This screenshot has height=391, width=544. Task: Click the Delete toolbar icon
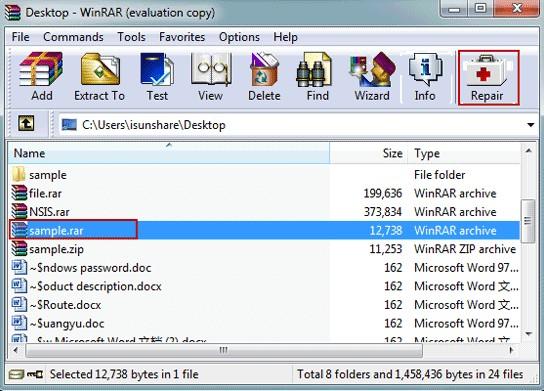click(x=264, y=77)
